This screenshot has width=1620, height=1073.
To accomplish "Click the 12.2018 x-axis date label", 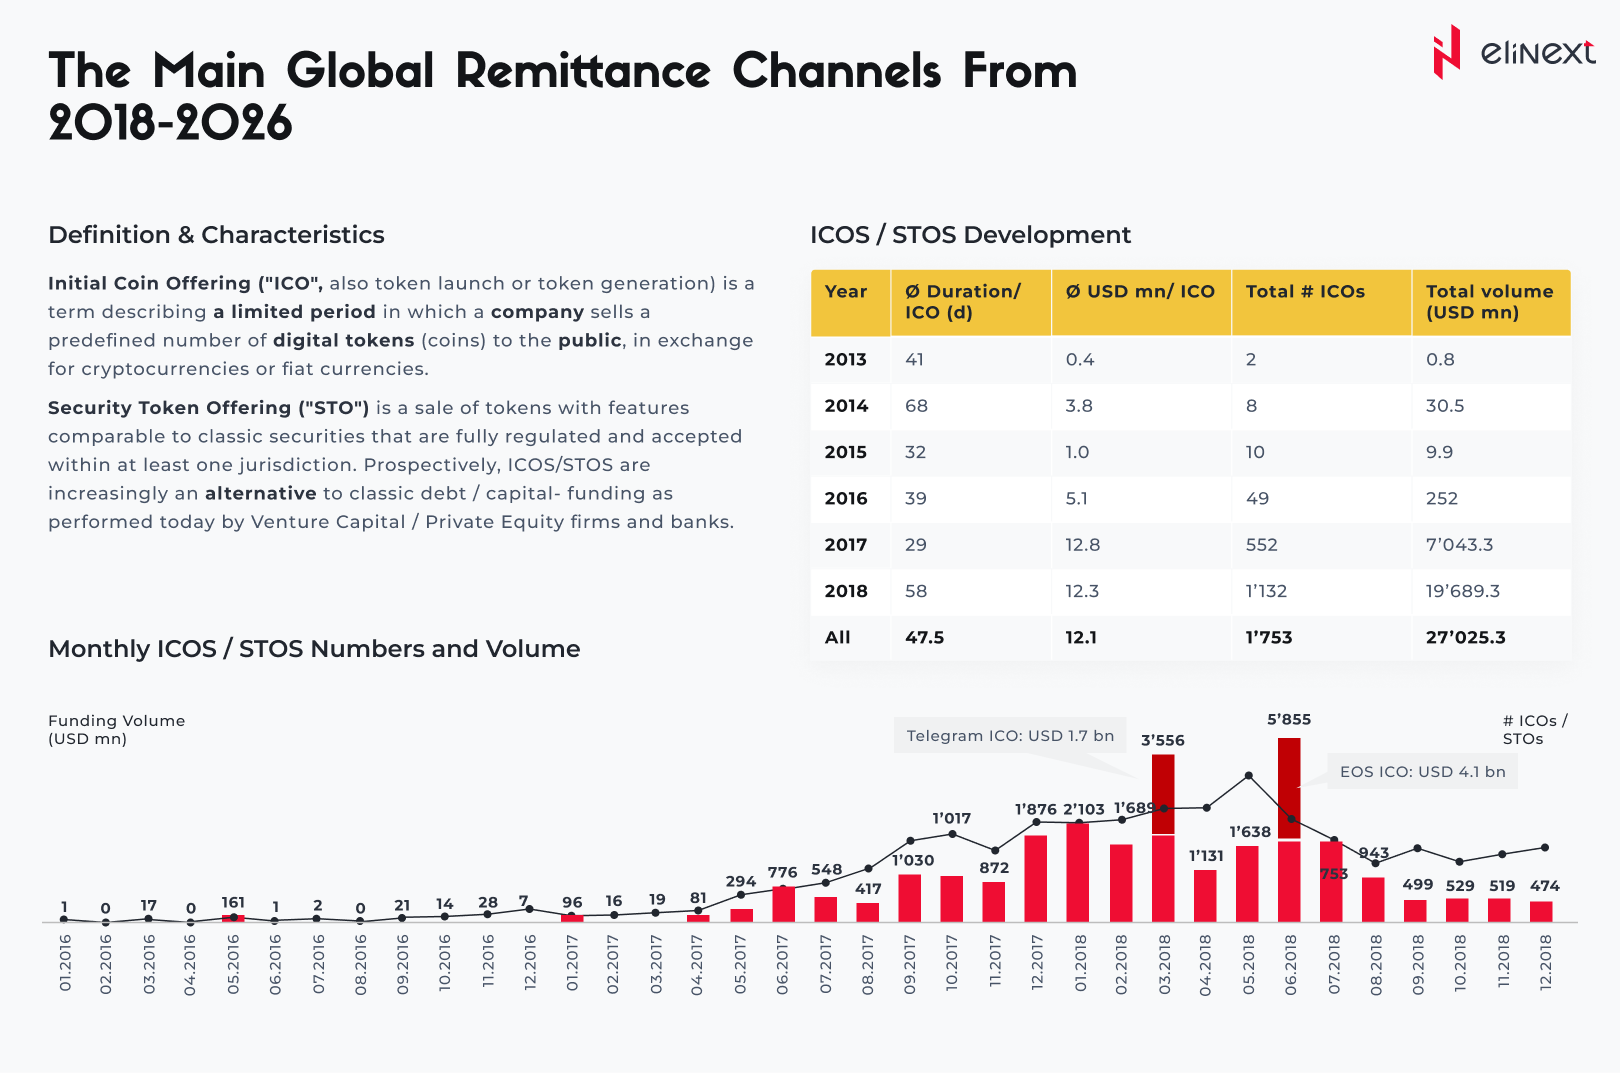I will point(1545,962).
